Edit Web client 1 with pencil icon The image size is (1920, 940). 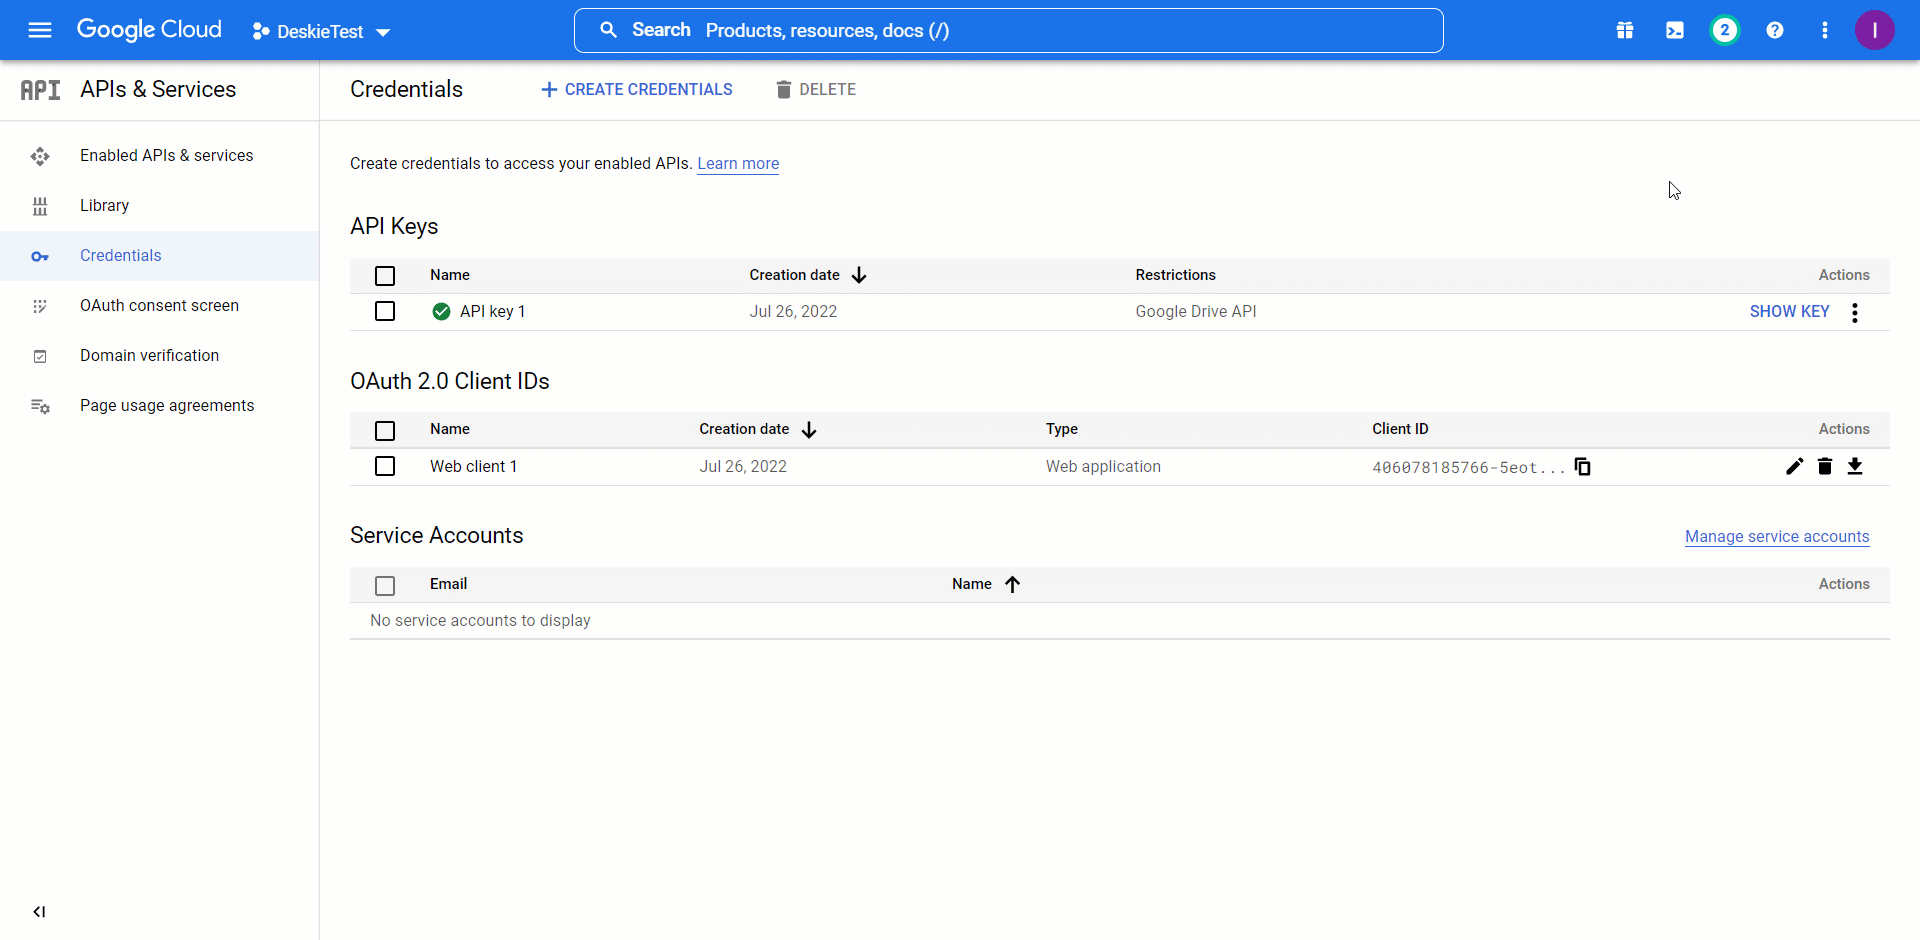click(1795, 466)
